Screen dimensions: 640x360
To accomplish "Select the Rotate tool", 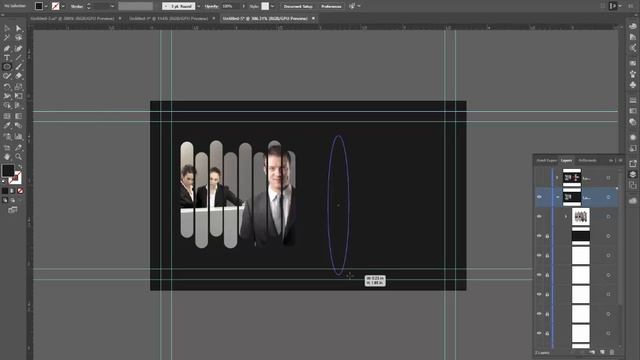I will pos(7,87).
